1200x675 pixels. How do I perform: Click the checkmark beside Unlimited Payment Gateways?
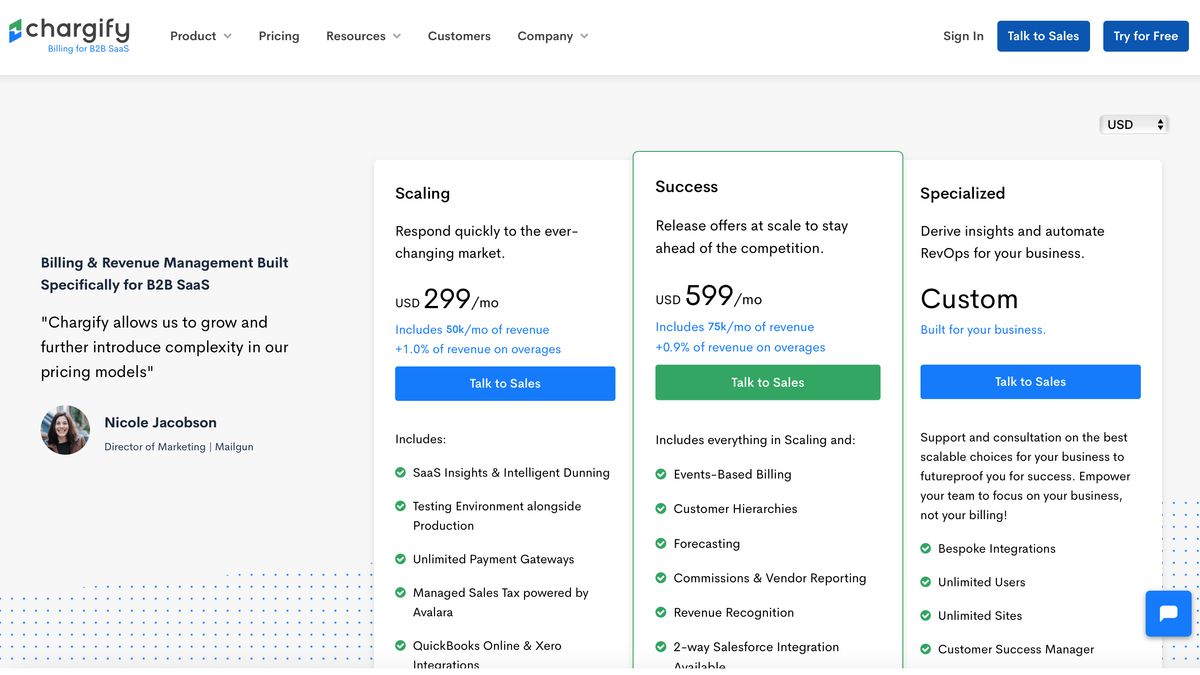coord(399,559)
